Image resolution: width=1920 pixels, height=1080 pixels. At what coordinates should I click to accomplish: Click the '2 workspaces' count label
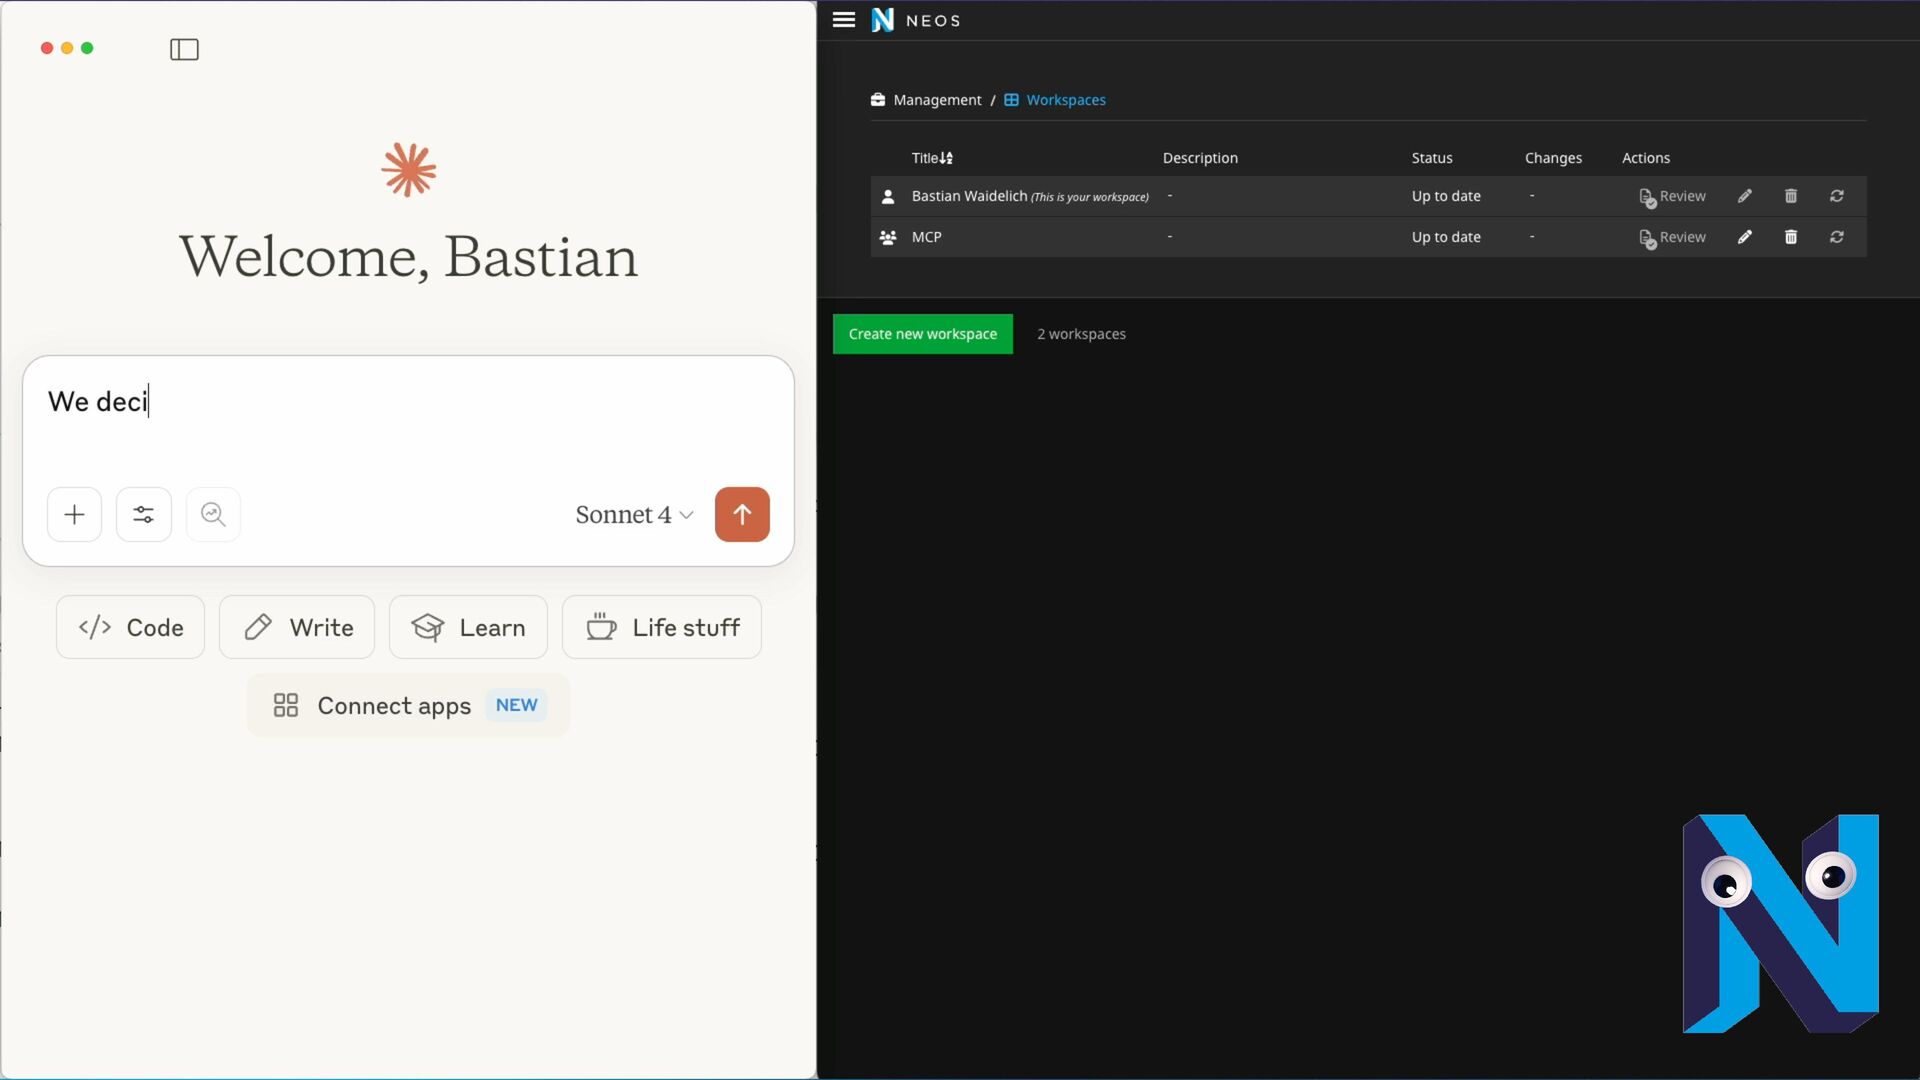[1081, 334]
